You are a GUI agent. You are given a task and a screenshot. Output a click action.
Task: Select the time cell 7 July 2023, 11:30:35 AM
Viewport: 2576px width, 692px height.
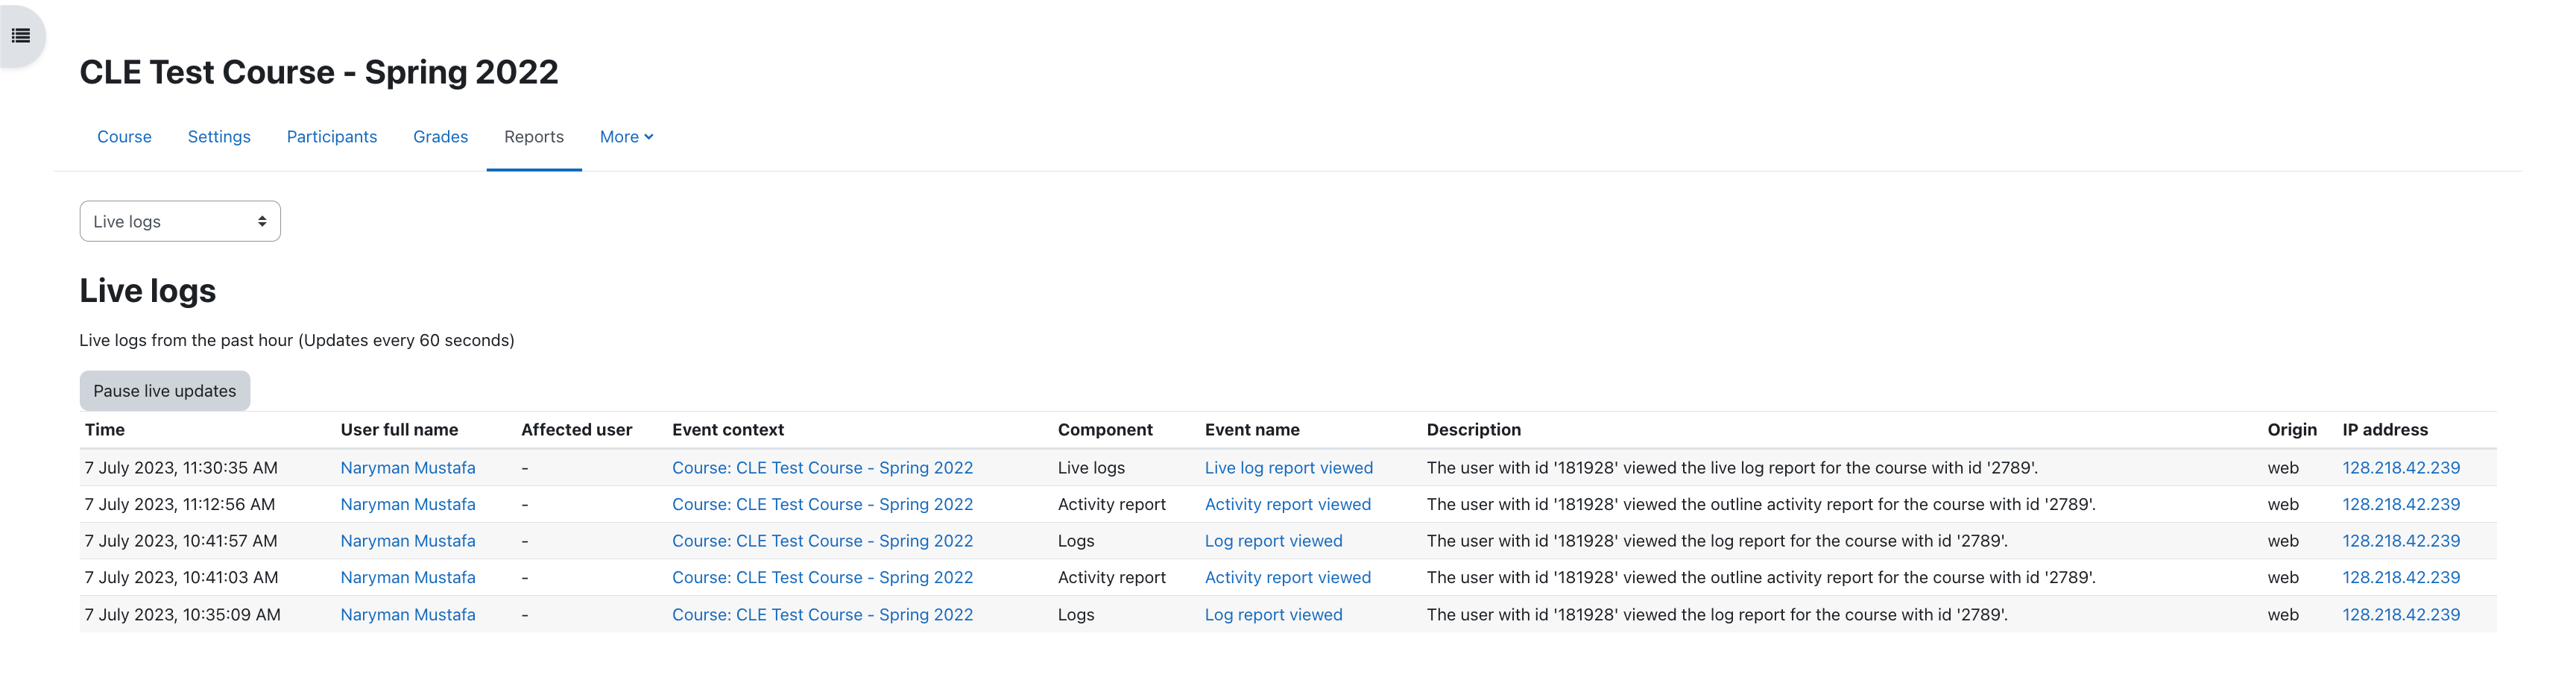[181, 468]
